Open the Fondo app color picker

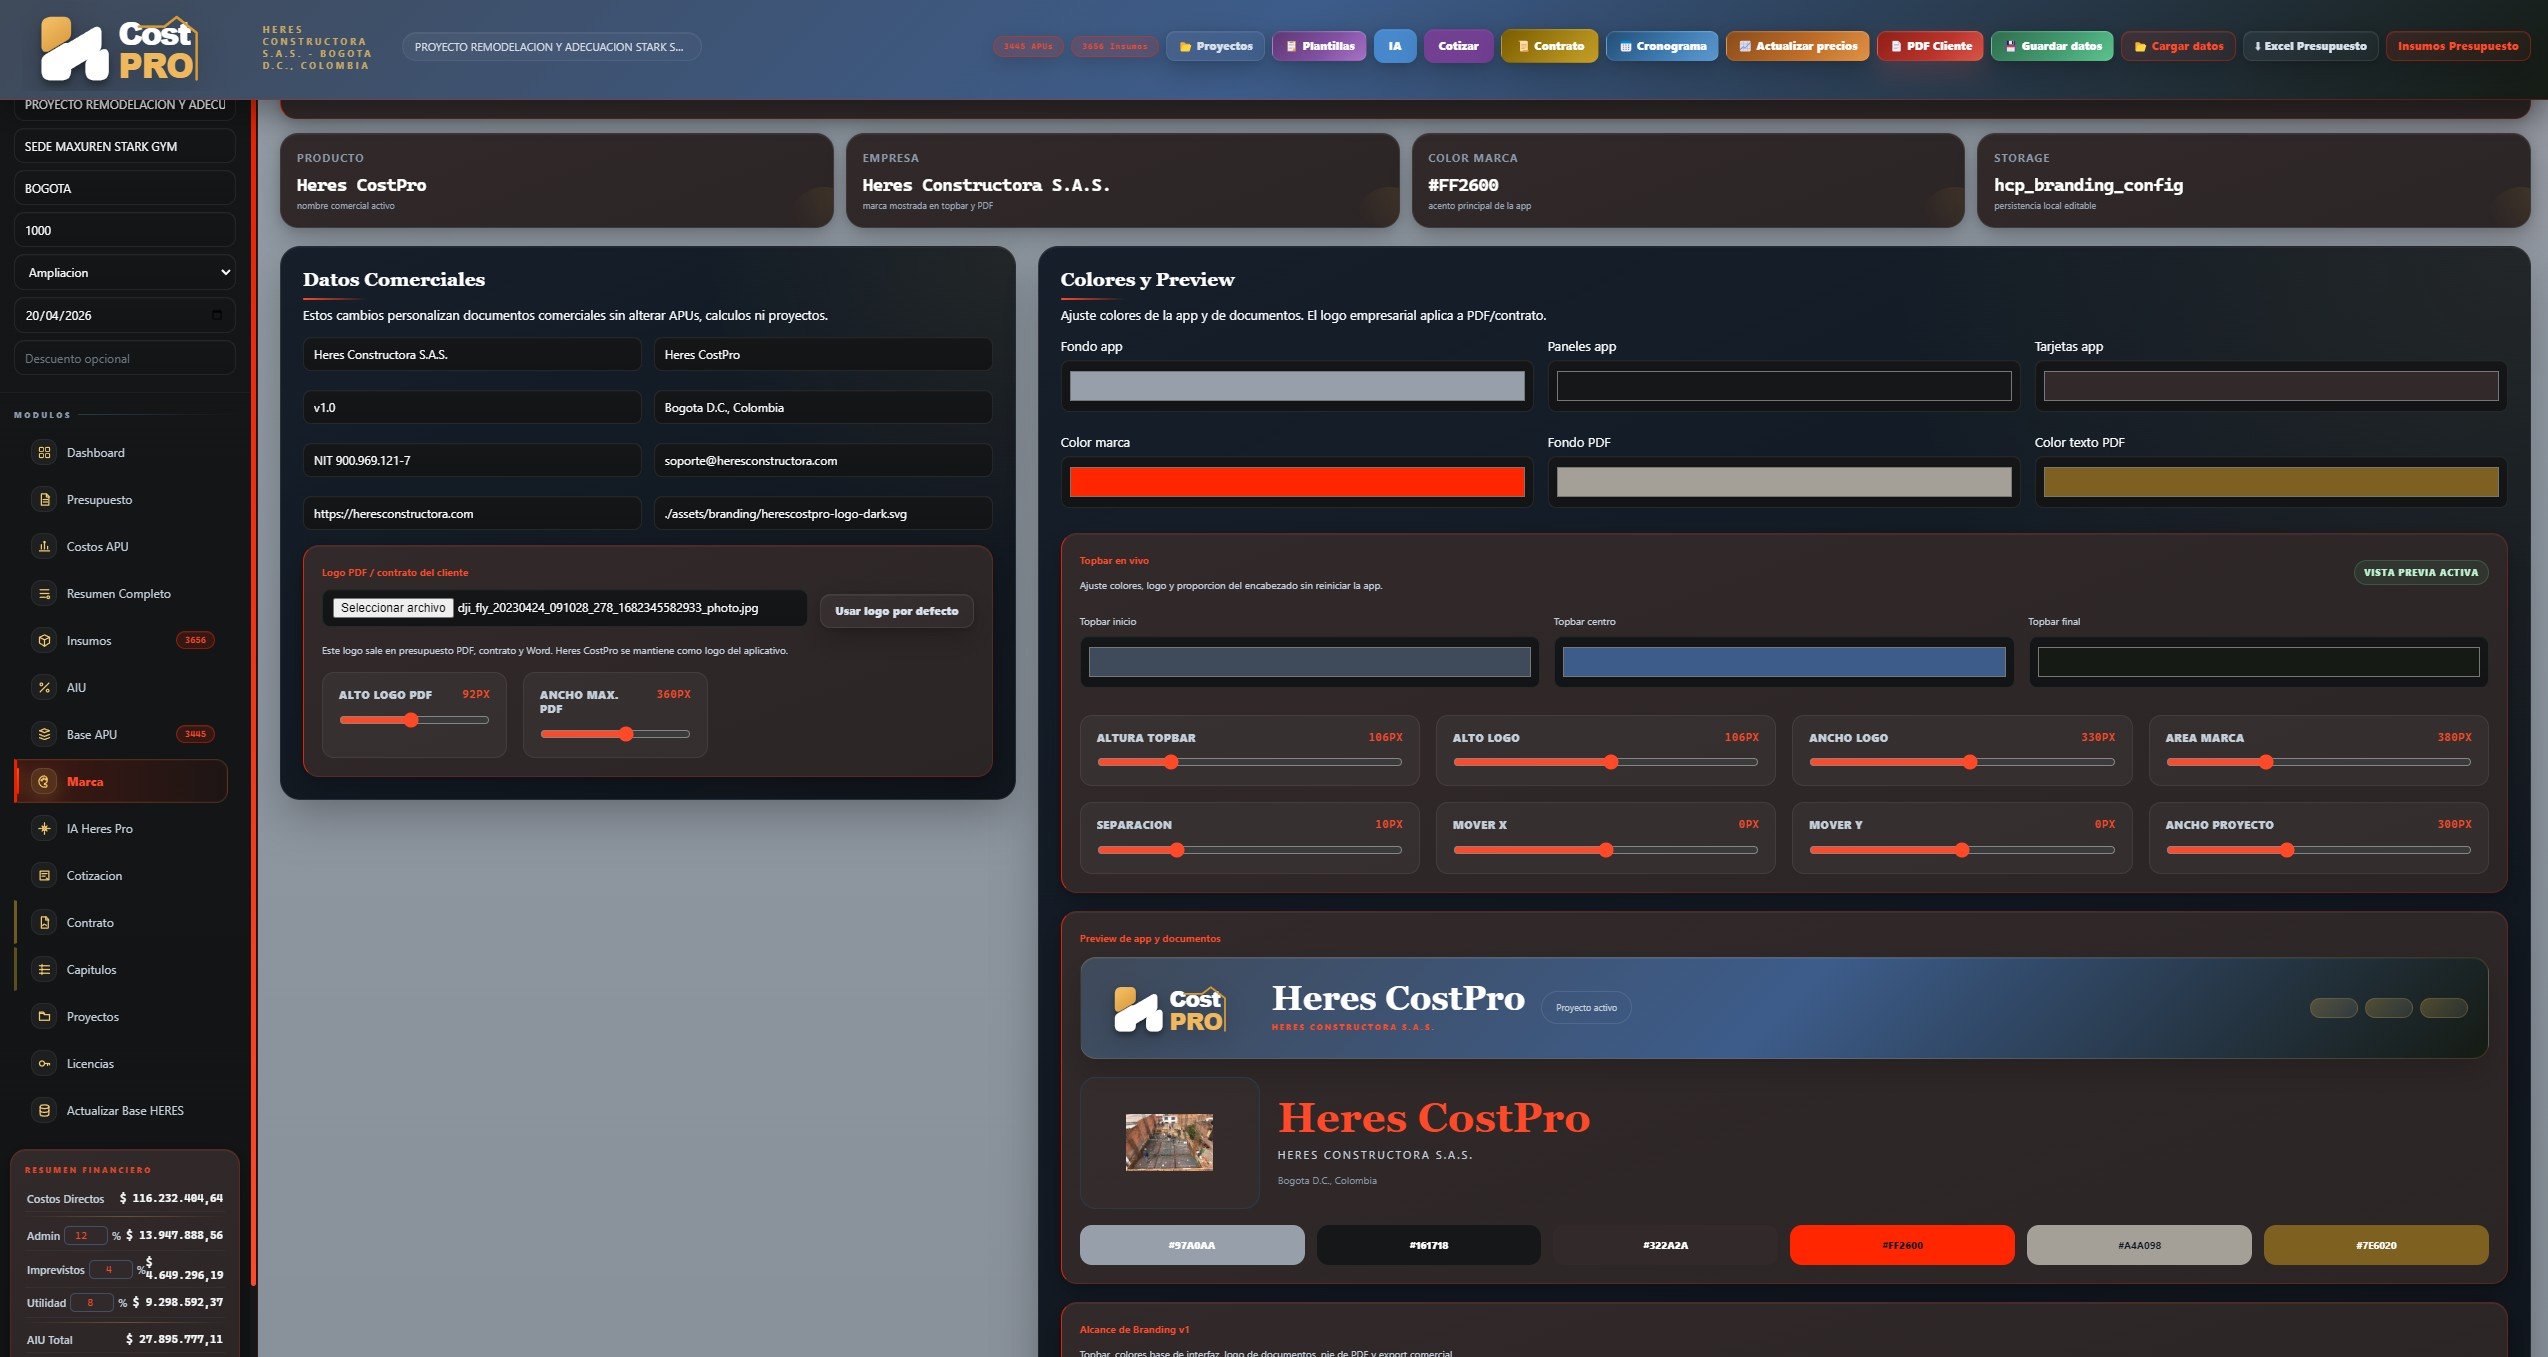click(1297, 386)
